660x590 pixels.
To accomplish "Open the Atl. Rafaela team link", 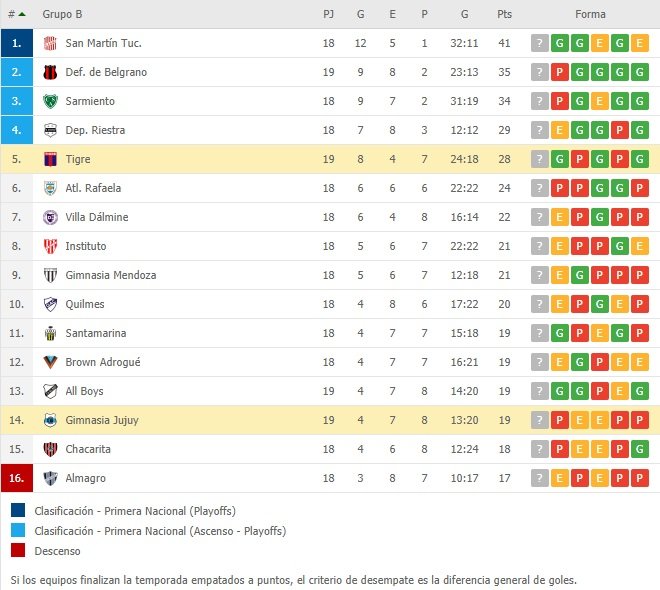I will click(93, 188).
